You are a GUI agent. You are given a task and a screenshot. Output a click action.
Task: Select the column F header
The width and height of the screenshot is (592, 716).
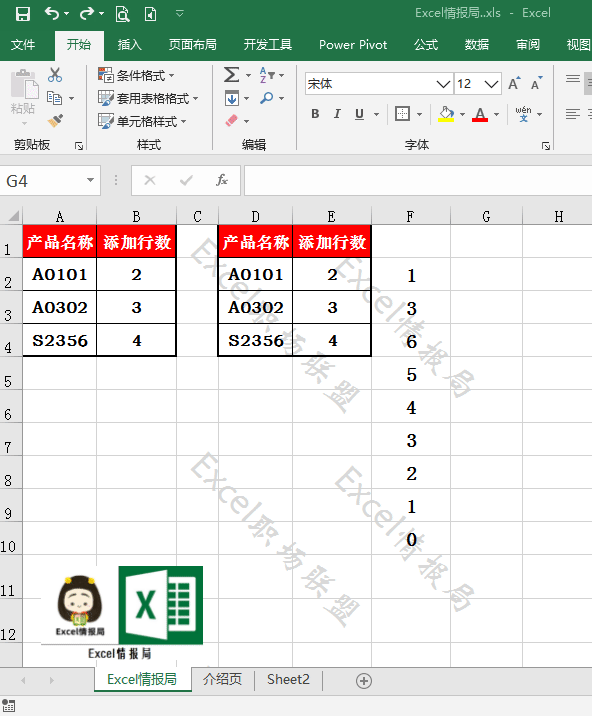411,216
